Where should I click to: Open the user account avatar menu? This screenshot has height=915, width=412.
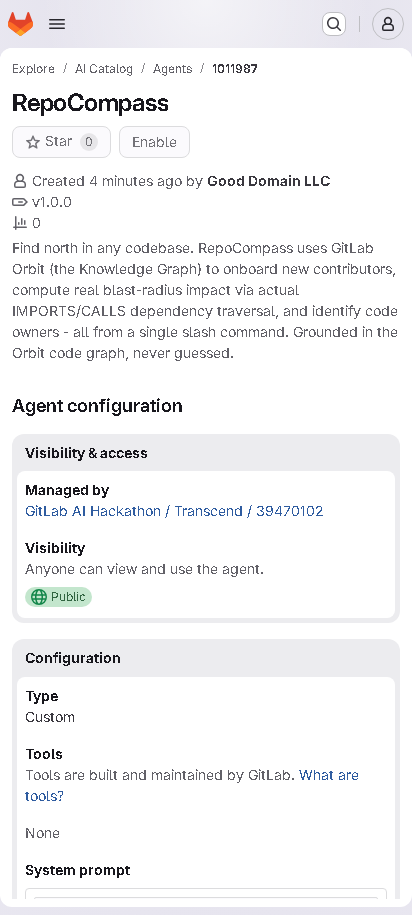387,24
